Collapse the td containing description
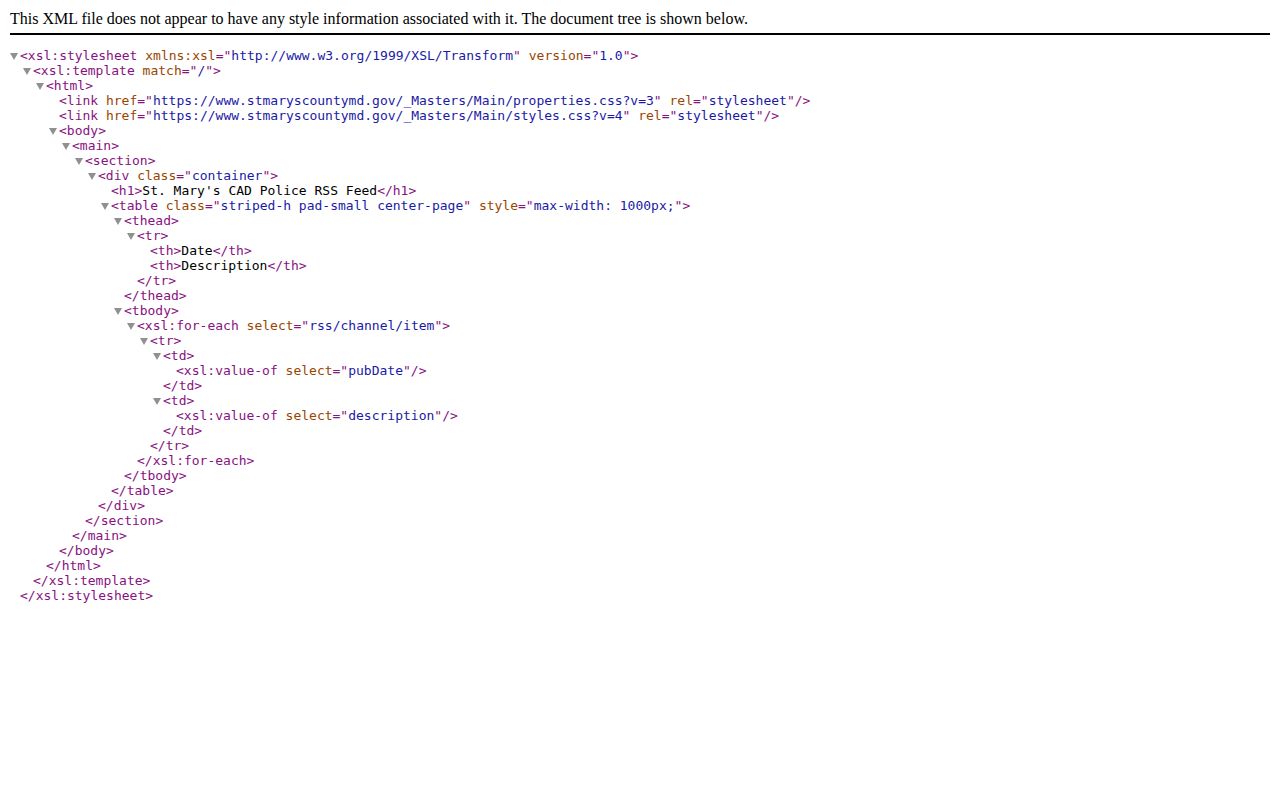The height and width of the screenshot is (800, 1280). click(x=157, y=401)
